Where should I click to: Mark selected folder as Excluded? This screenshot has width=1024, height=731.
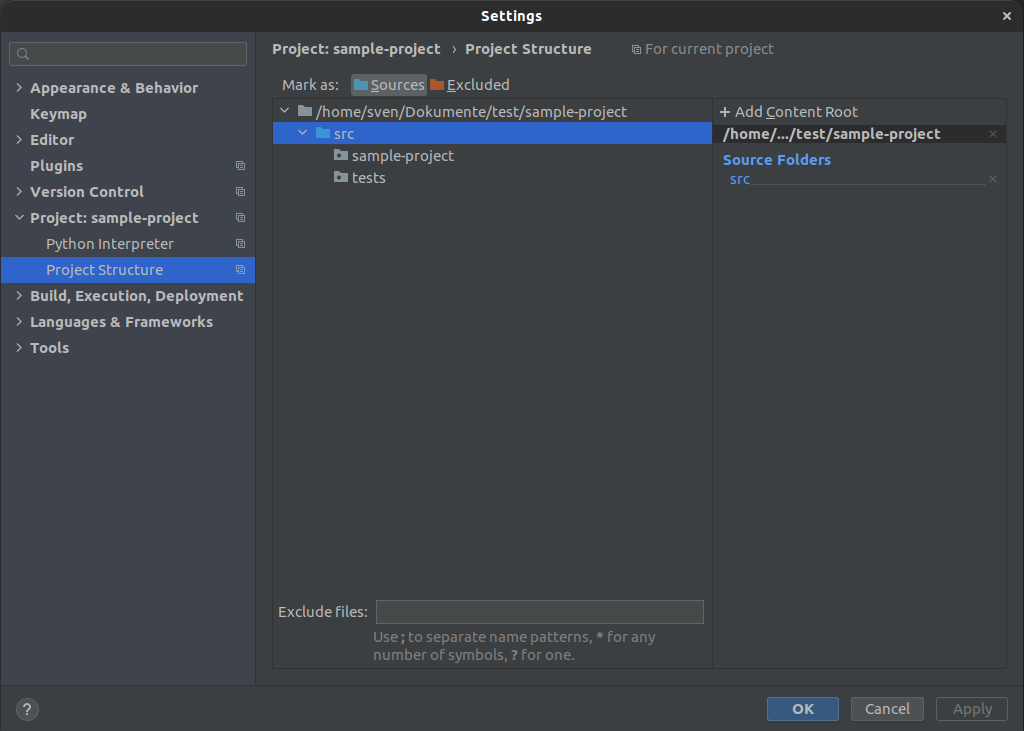pos(469,85)
